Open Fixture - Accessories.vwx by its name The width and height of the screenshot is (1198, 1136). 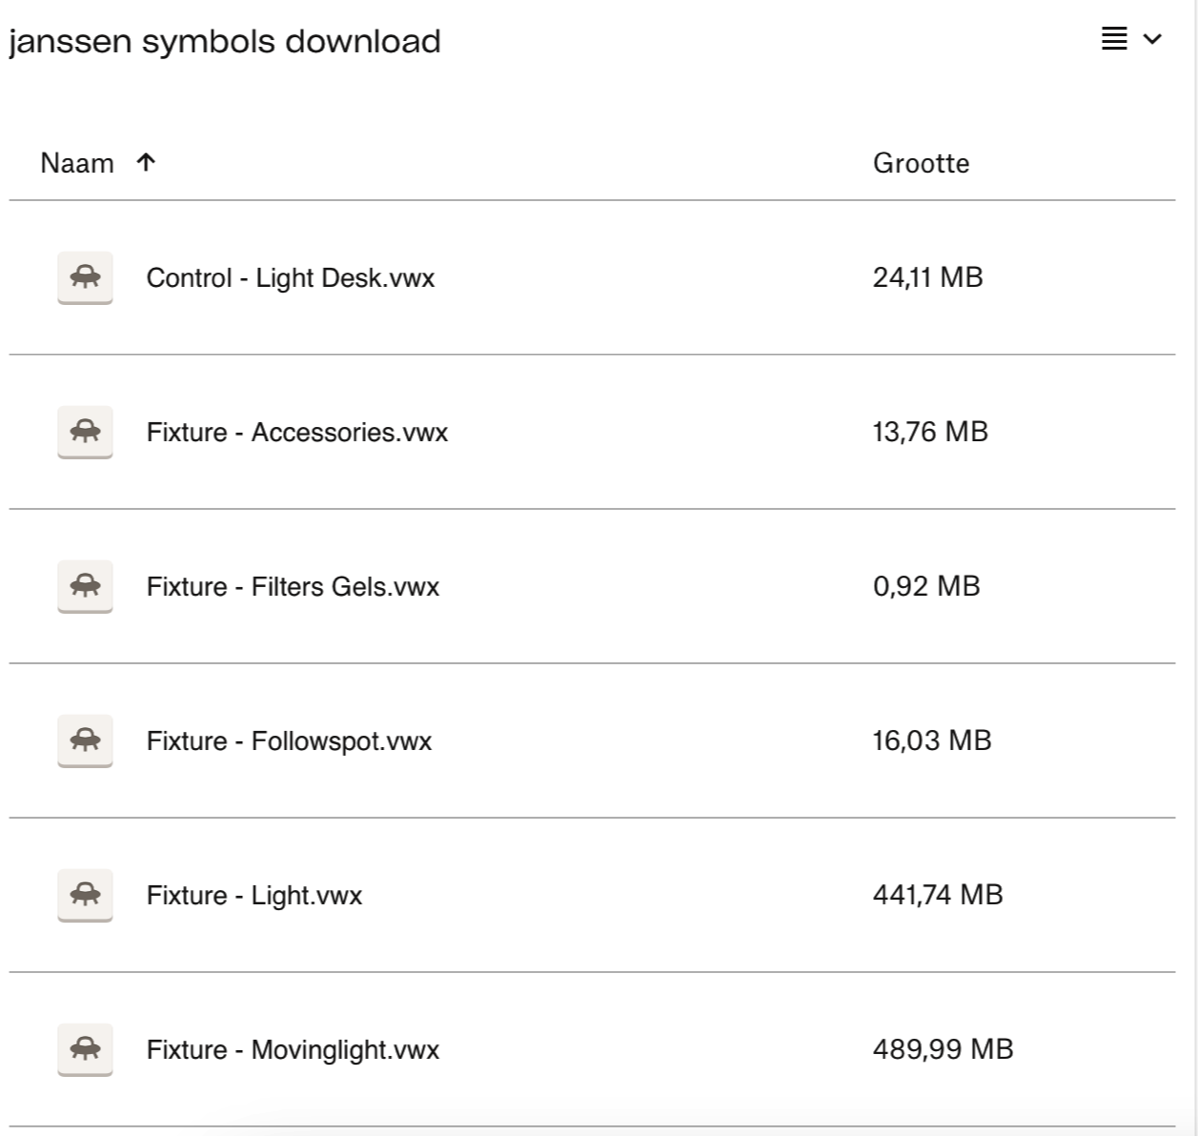click(x=297, y=432)
